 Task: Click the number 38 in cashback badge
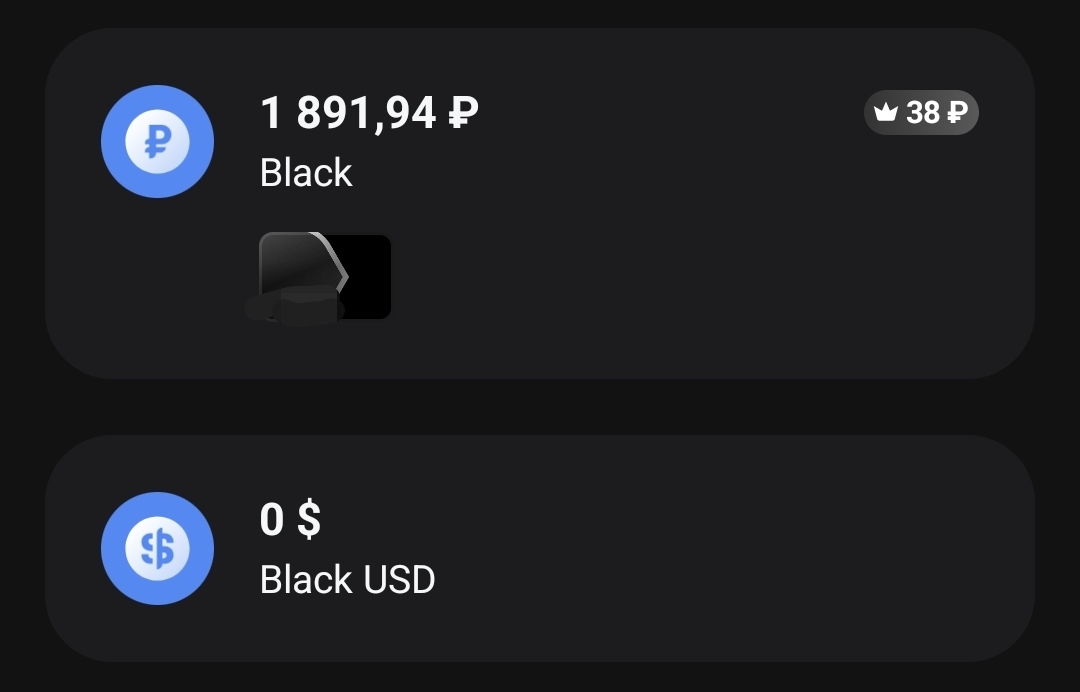coord(923,112)
